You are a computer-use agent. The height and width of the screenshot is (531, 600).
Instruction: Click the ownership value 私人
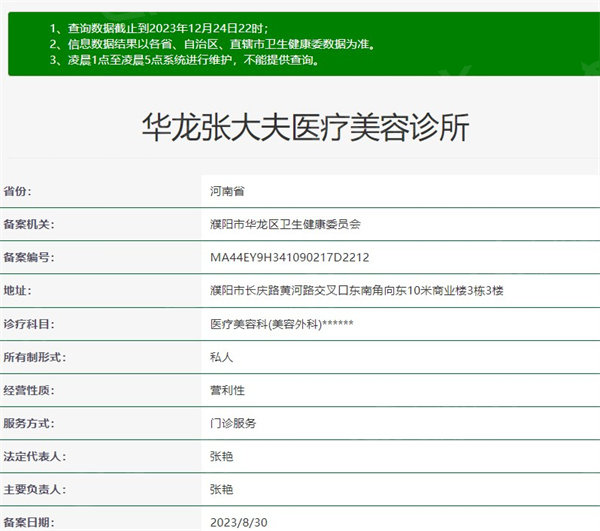coord(221,357)
